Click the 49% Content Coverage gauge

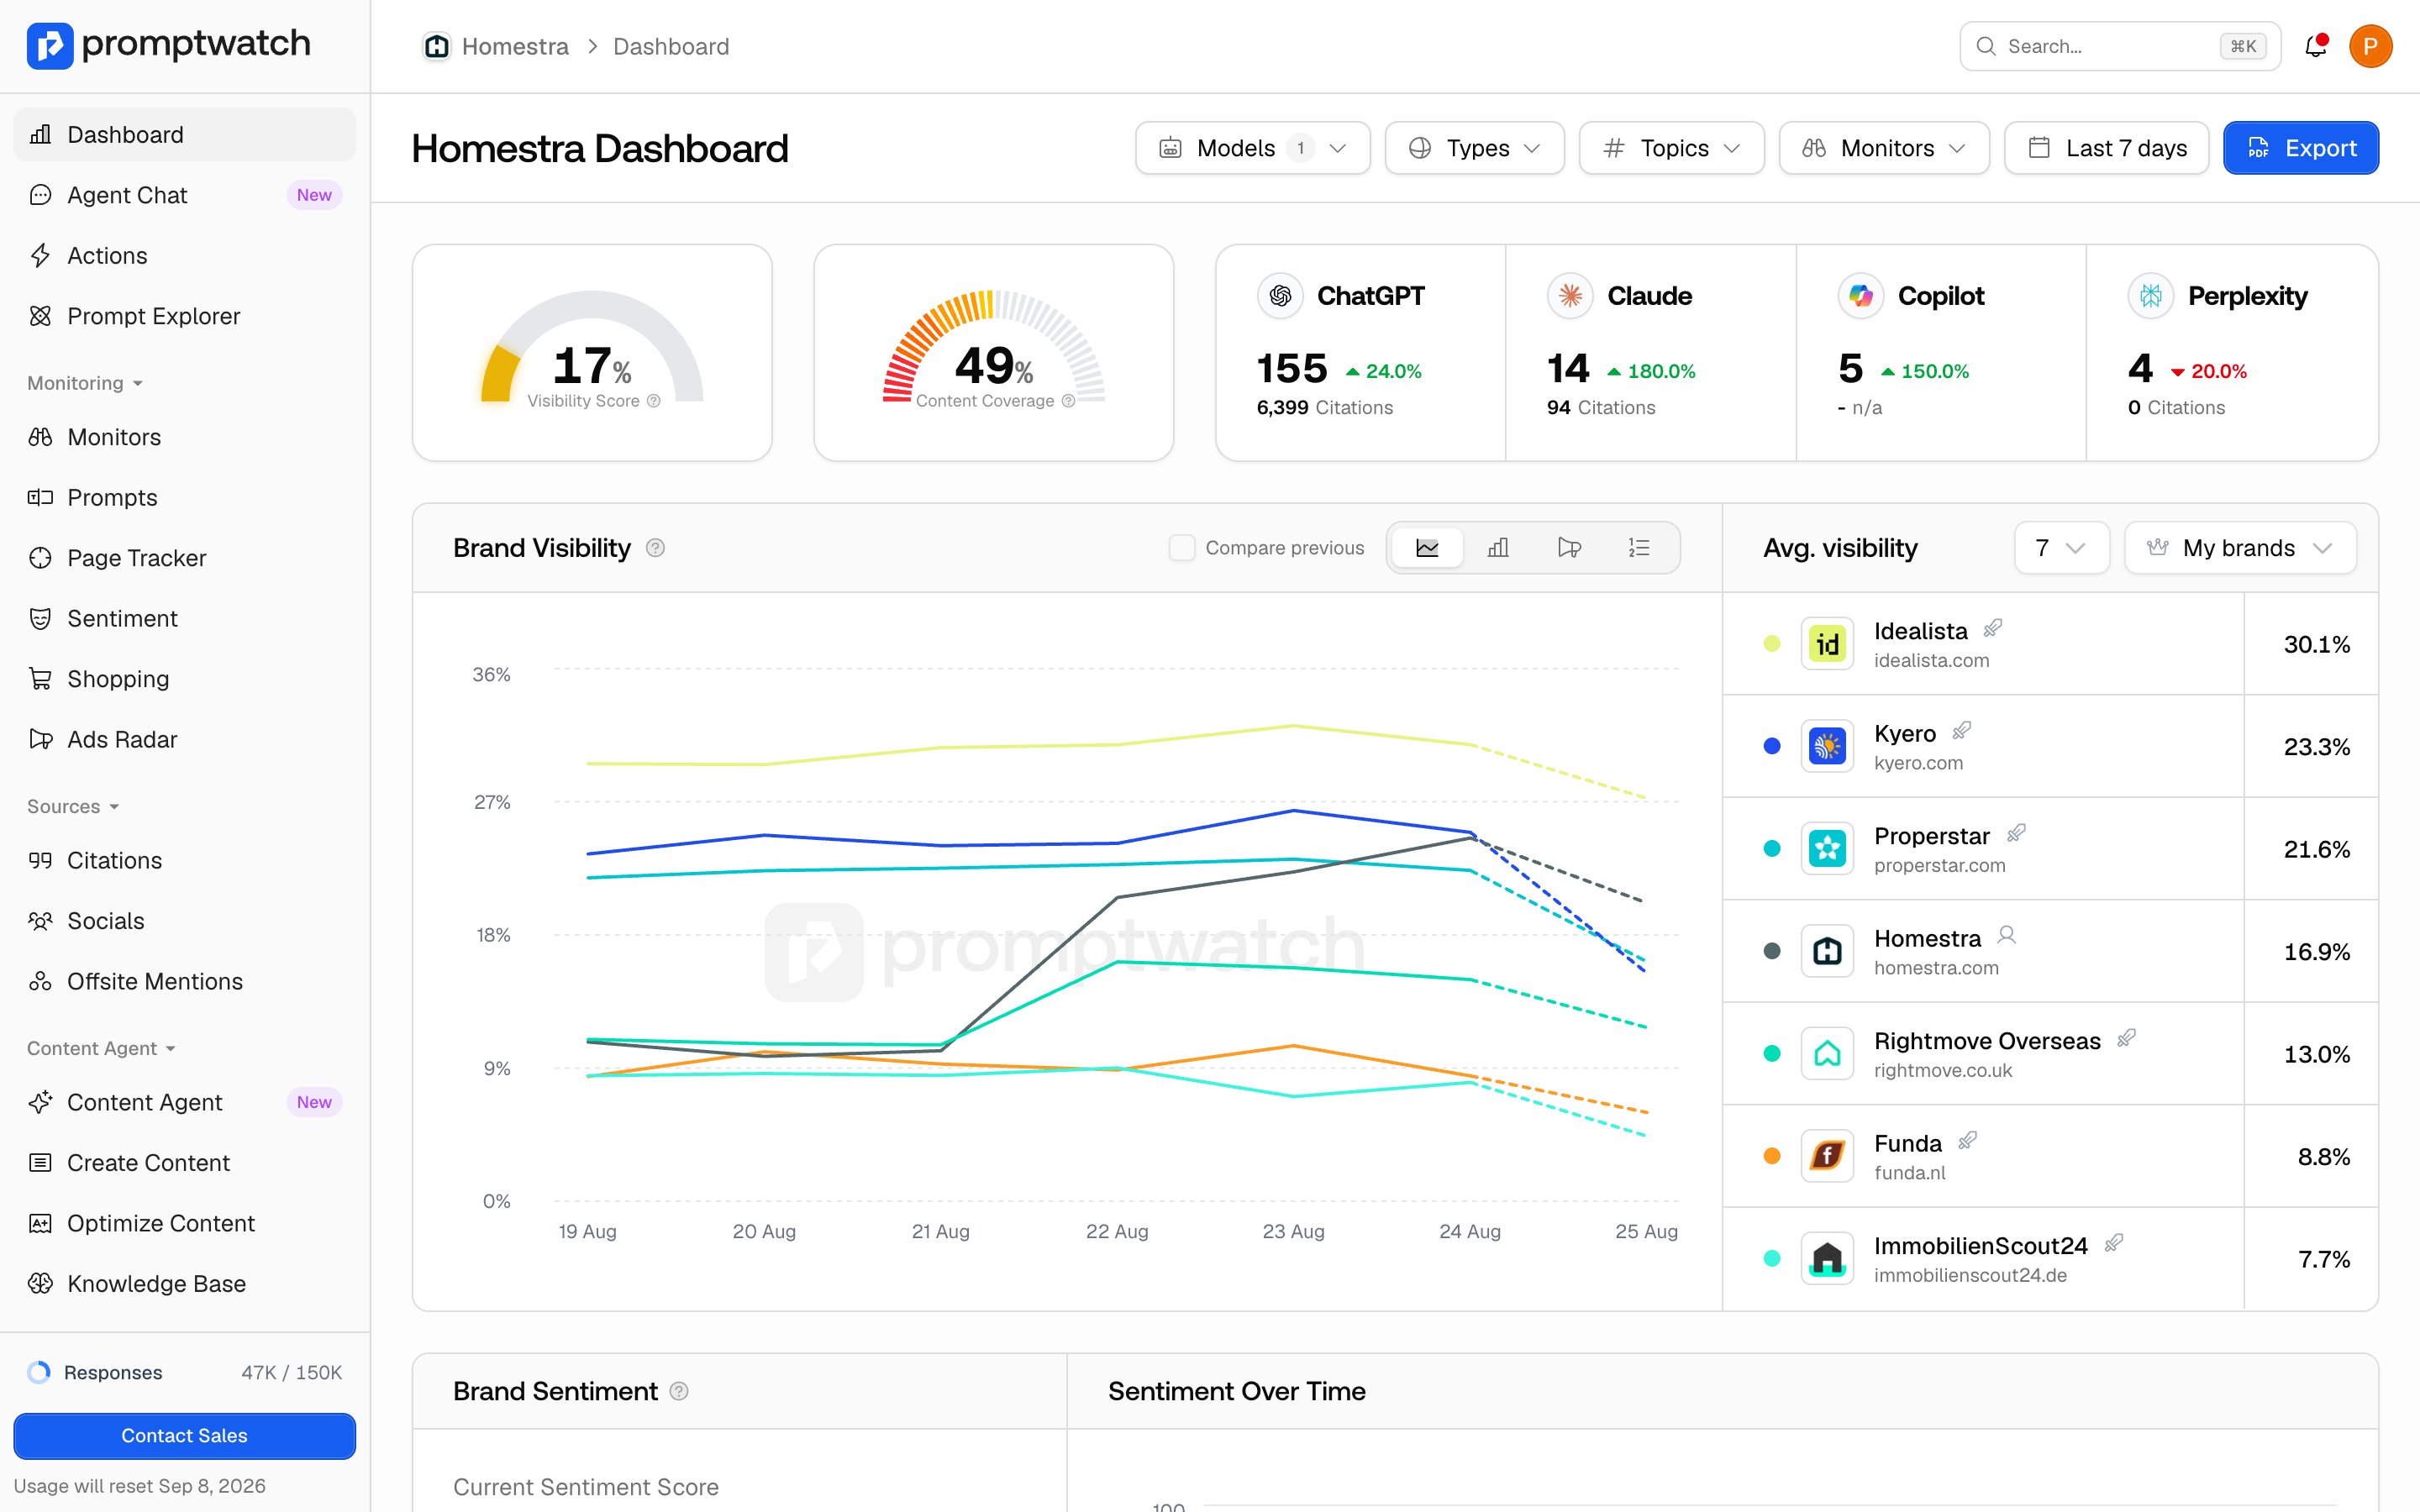coord(994,350)
